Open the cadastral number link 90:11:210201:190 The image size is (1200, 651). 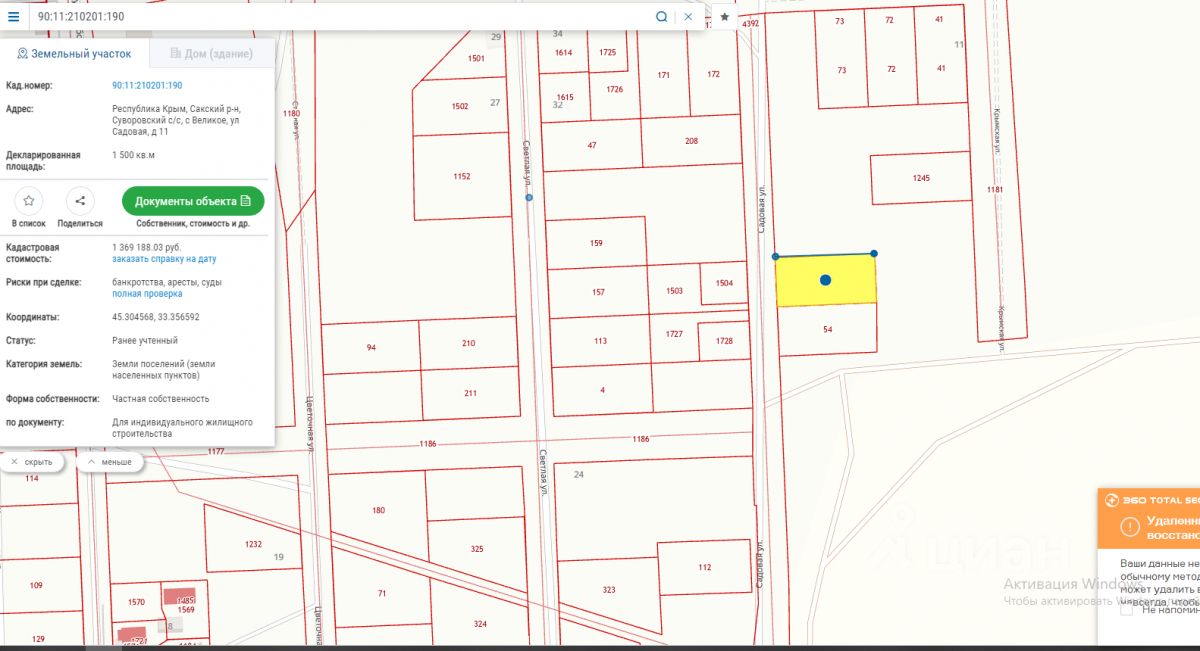pyautogui.click(x=147, y=86)
